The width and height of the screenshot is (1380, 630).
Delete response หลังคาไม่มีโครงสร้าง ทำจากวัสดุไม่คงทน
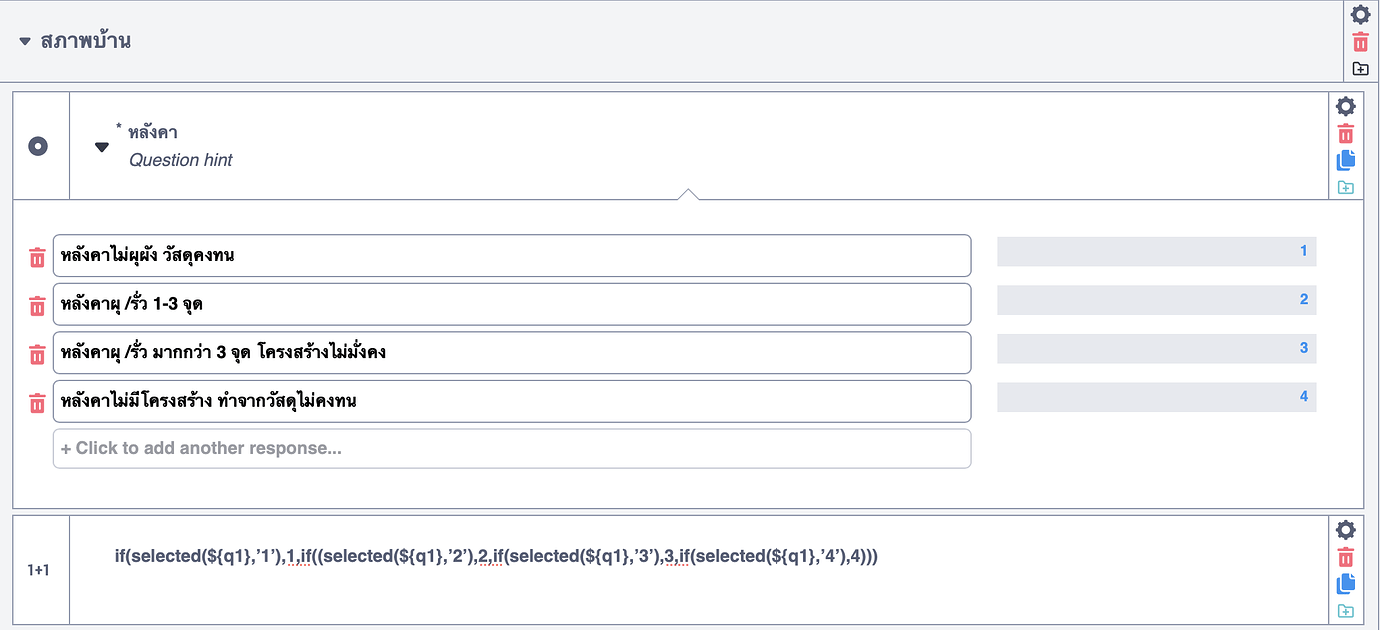pyautogui.click(x=37, y=401)
